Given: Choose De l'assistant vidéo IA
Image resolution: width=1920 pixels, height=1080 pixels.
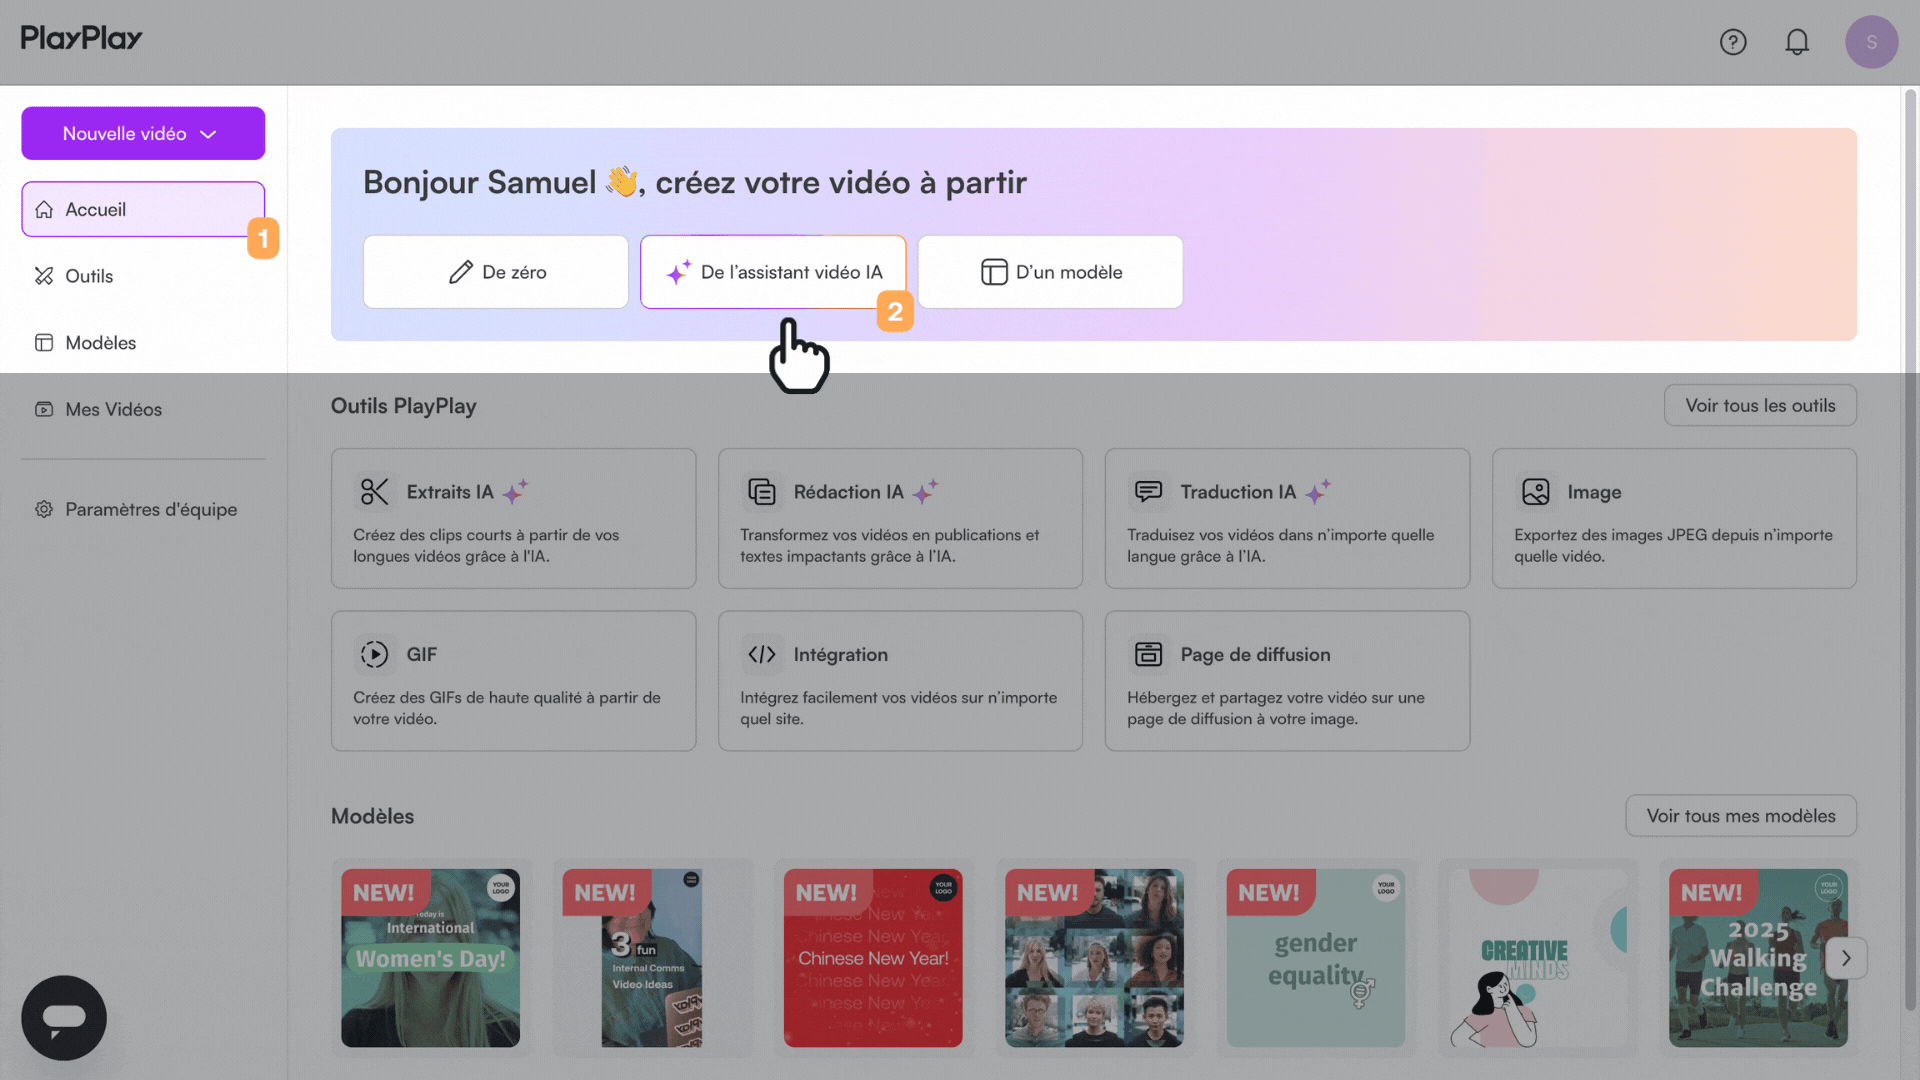Looking at the screenshot, I should click(773, 272).
